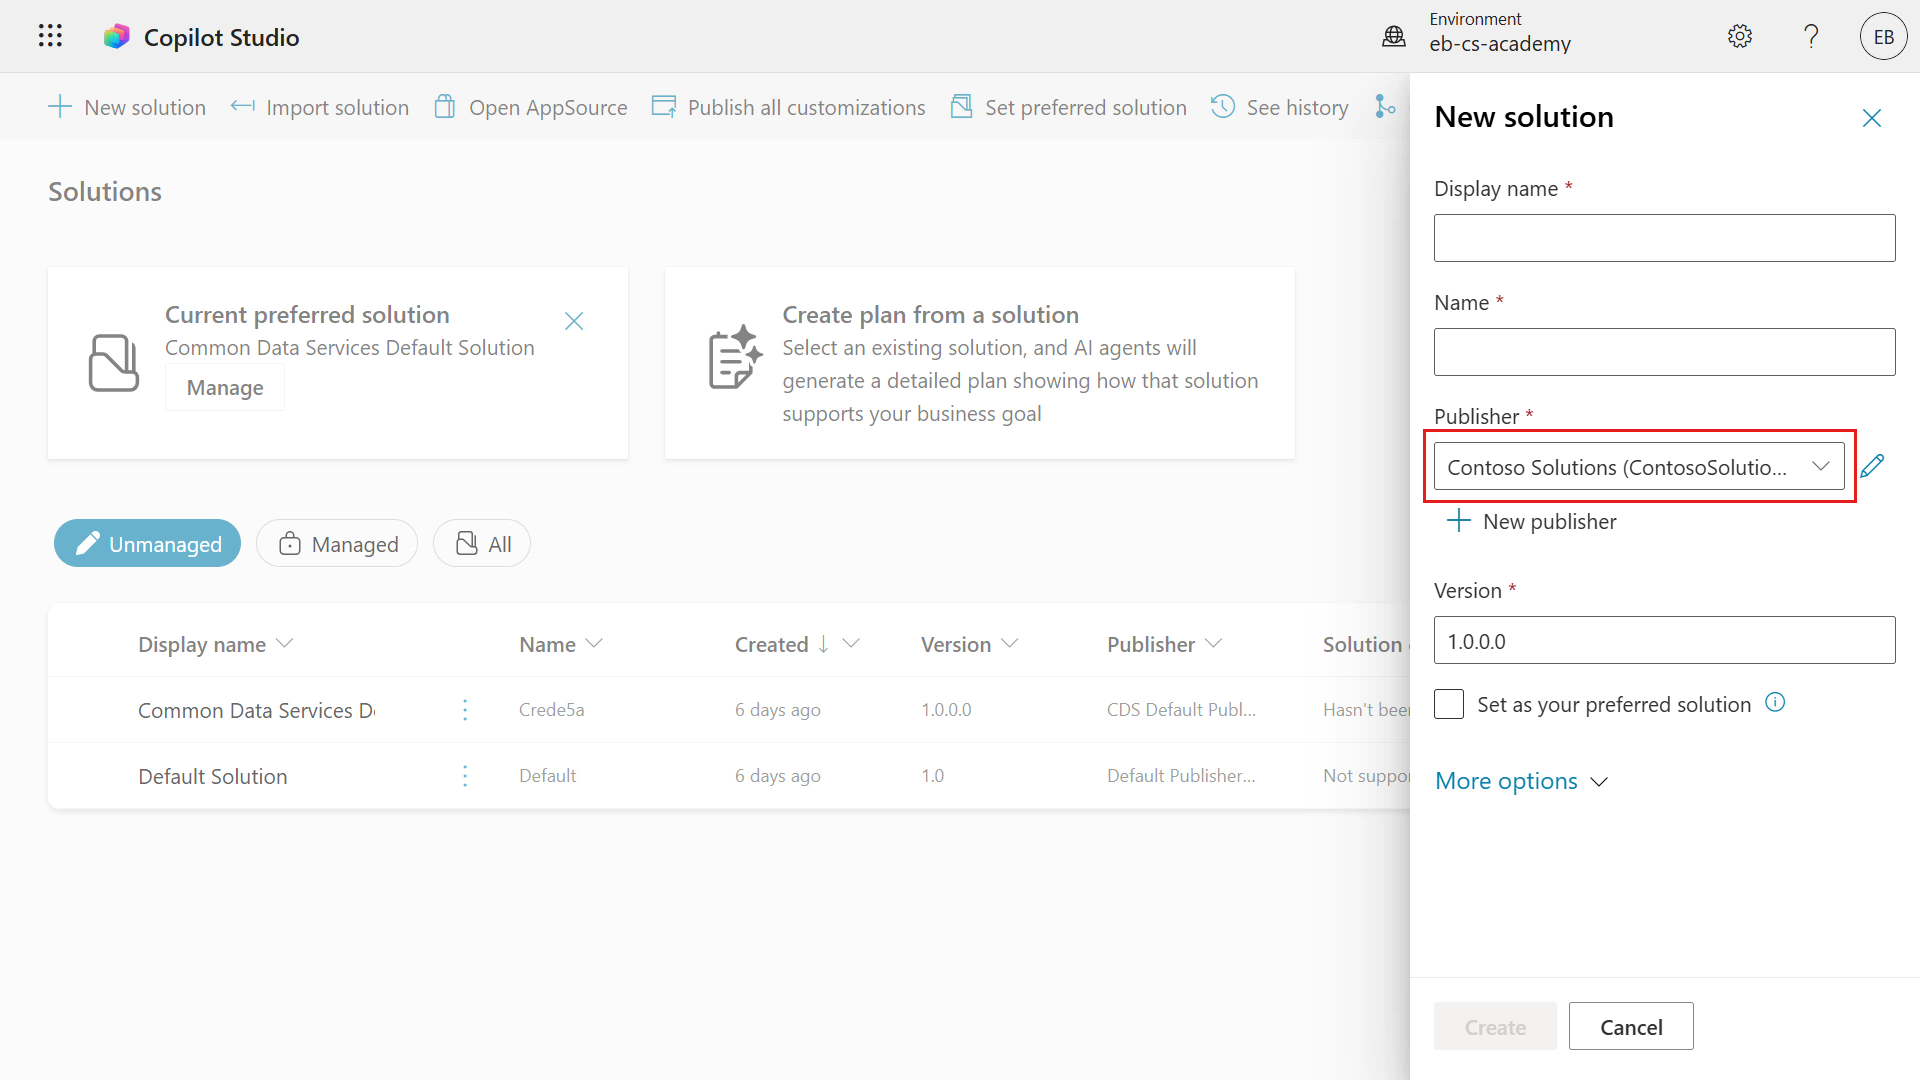
Task: Click the Copilot Studio logo icon
Action: (x=117, y=37)
